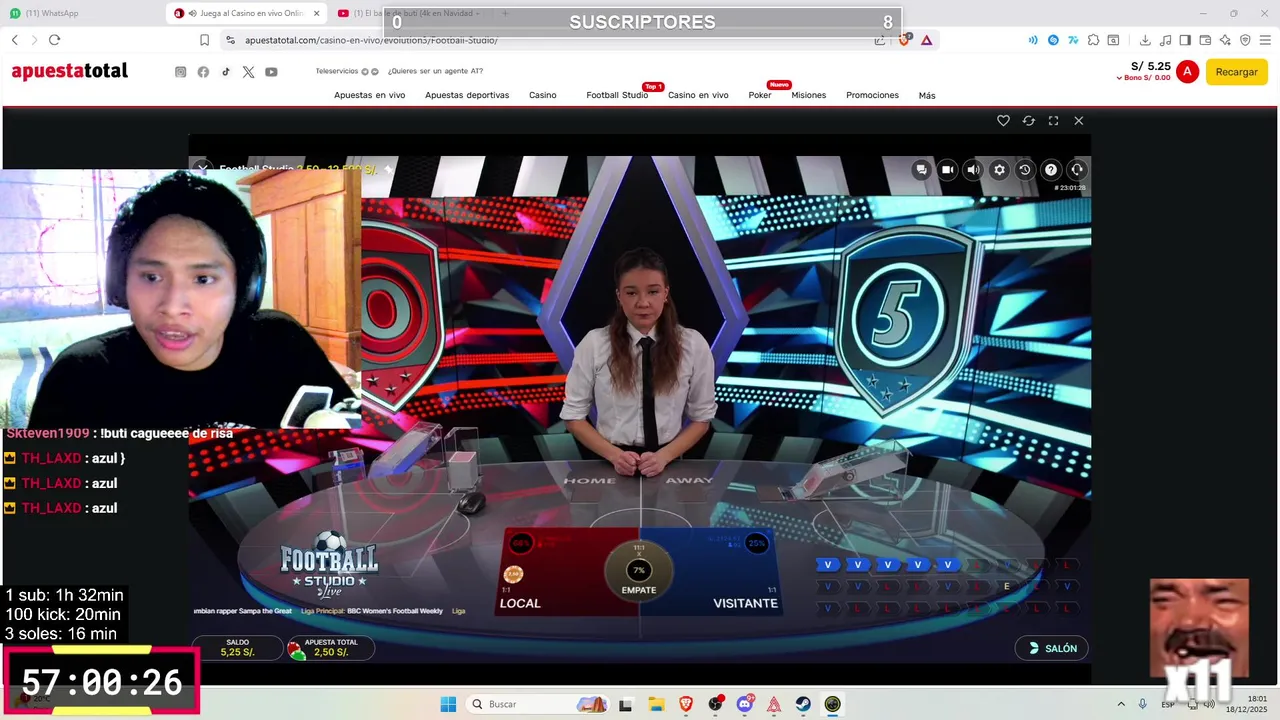The width and height of the screenshot is (1280, 720).
Task: Open Brave Shields lion icon
Action: (x=904, y=40)
